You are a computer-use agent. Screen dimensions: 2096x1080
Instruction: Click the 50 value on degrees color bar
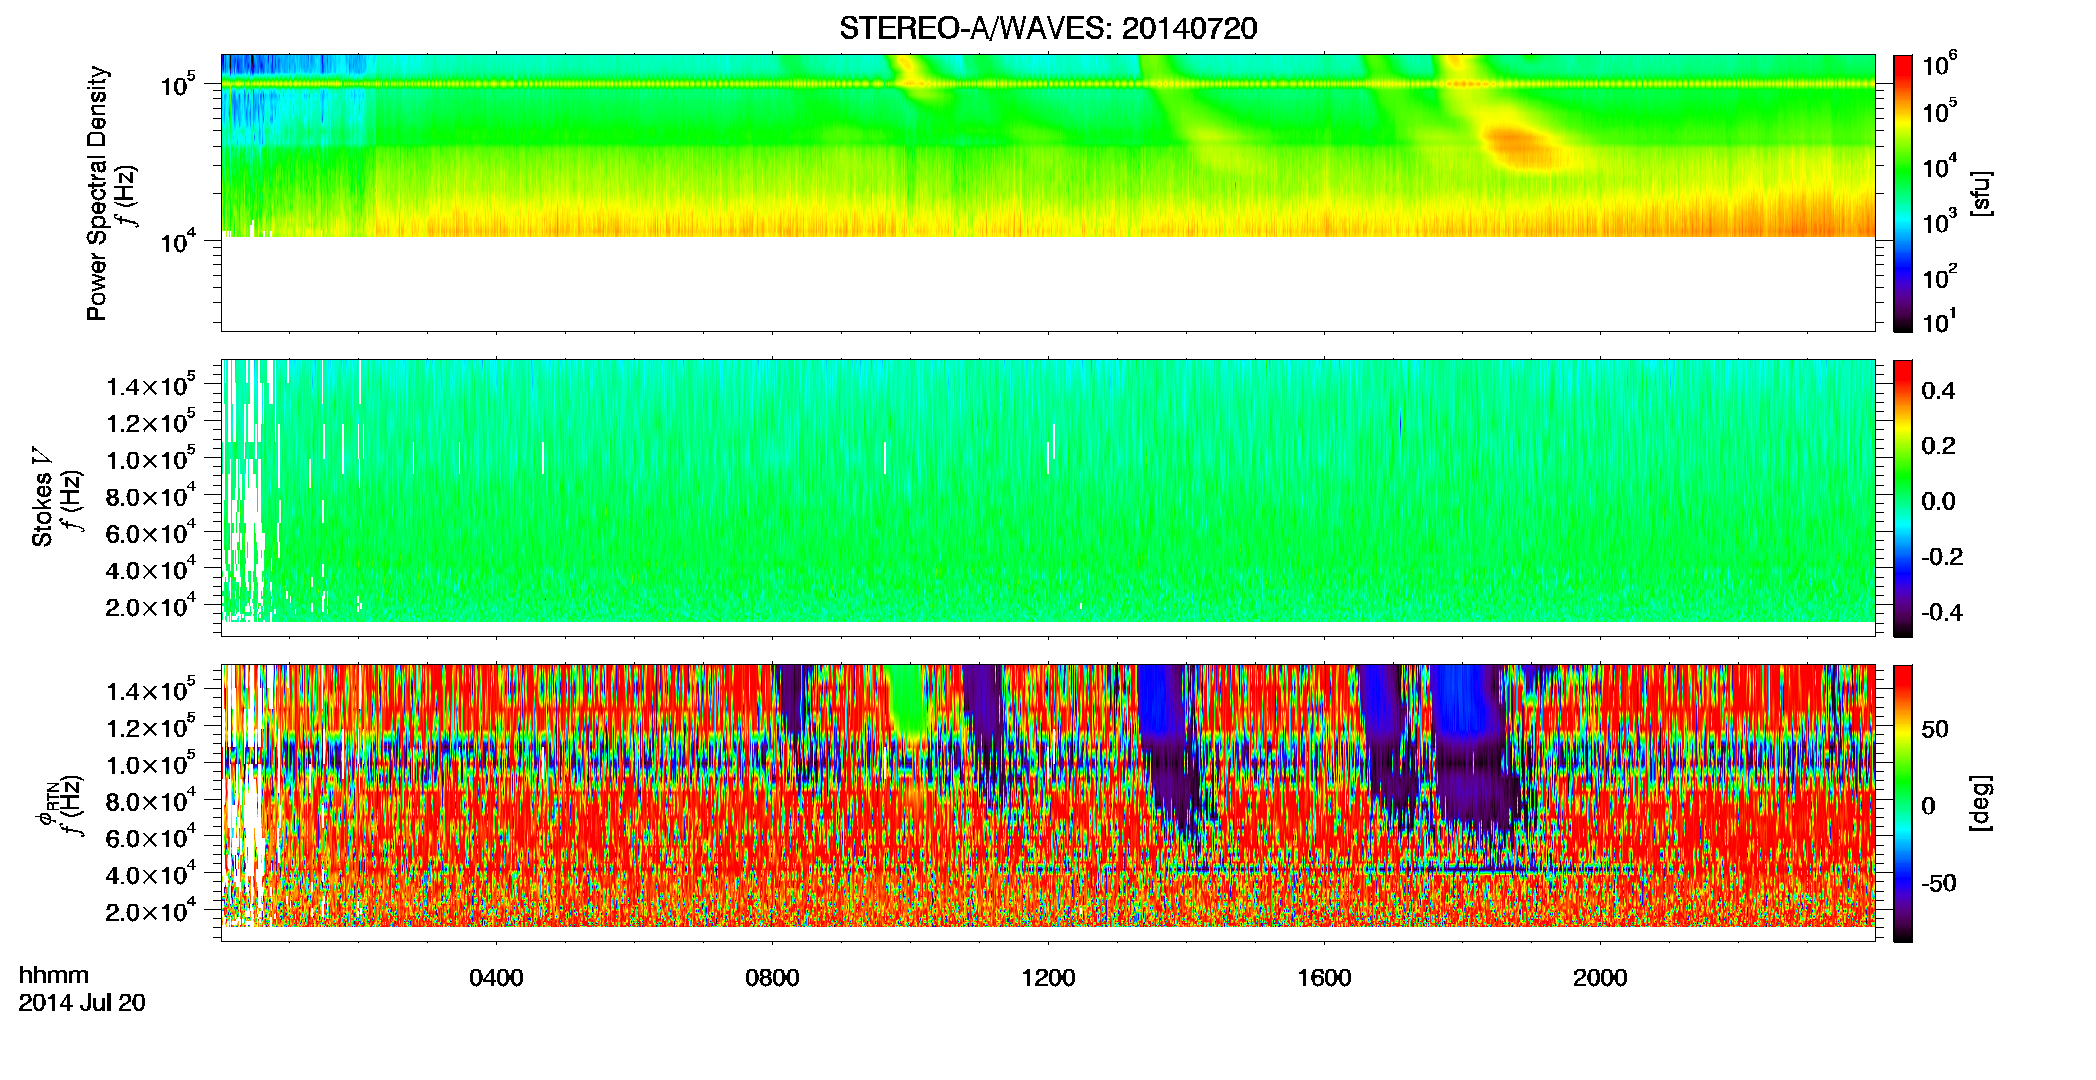coord(1935,729)
